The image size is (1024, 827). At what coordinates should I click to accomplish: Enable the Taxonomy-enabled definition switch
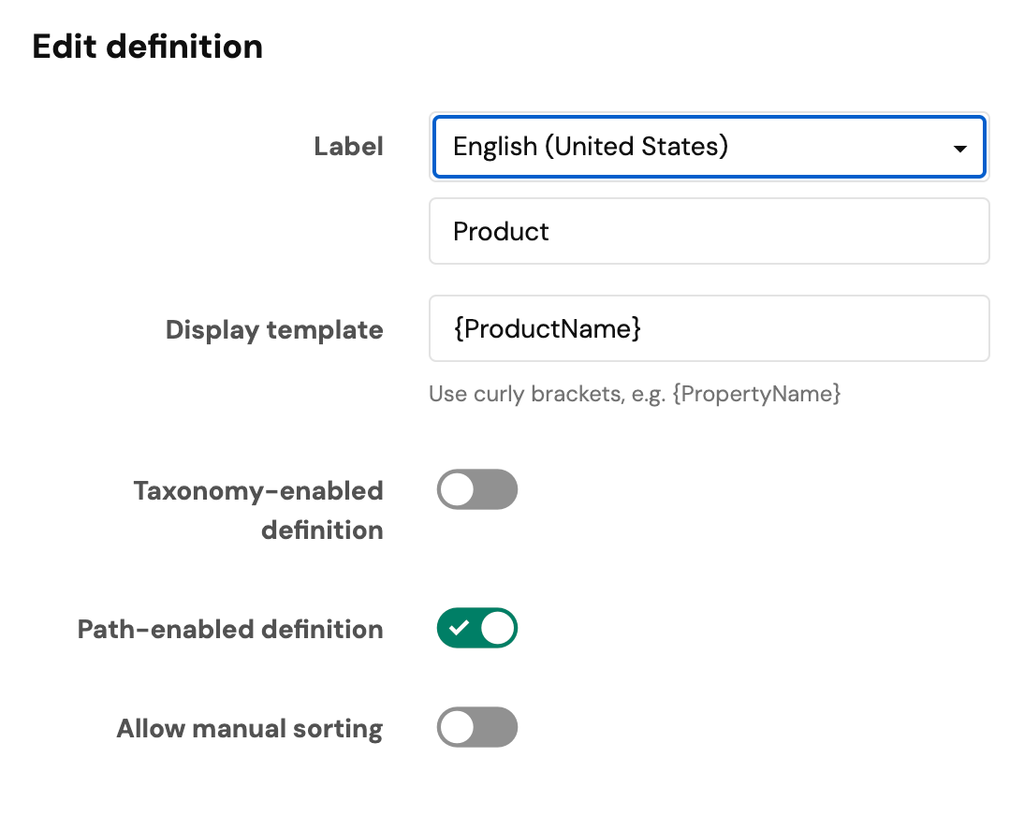coord(477,490)
